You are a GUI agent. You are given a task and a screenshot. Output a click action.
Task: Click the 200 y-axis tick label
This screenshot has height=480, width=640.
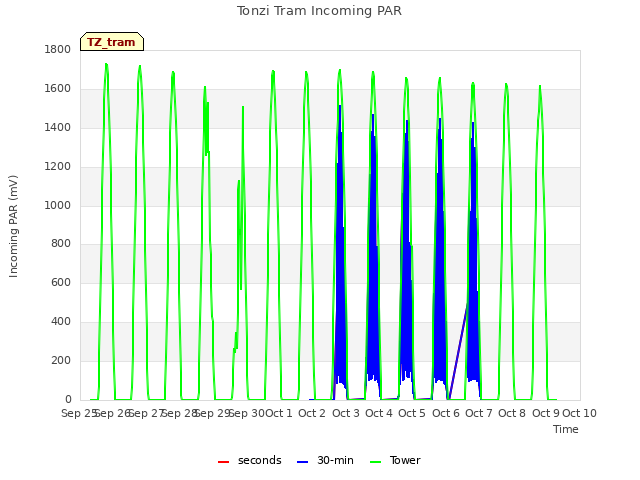click(61, 360)
